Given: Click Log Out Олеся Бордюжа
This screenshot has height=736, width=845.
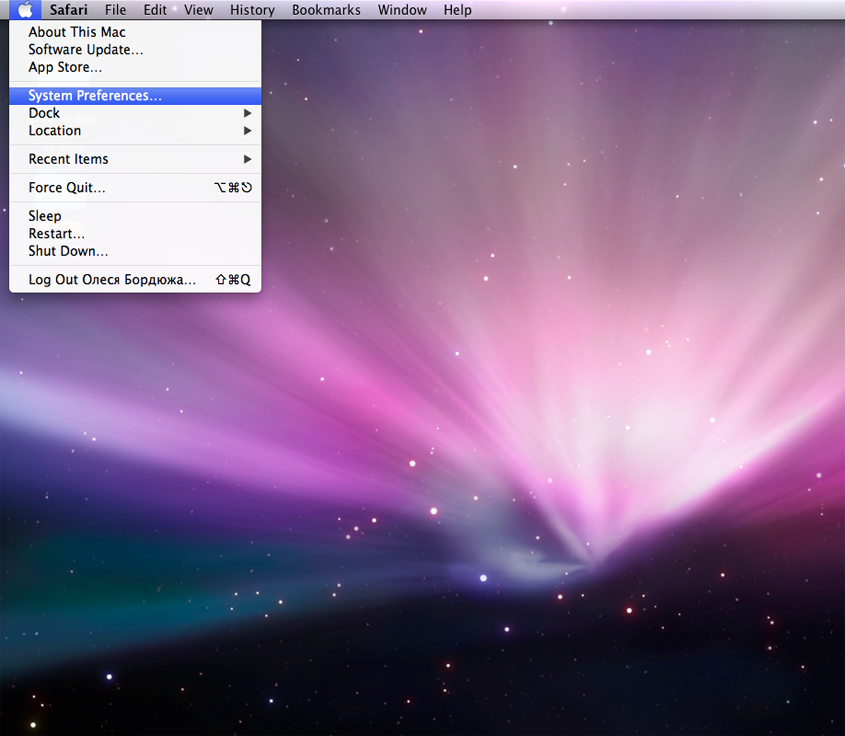Looking at the screenshot, I should (x=112, y=280).
